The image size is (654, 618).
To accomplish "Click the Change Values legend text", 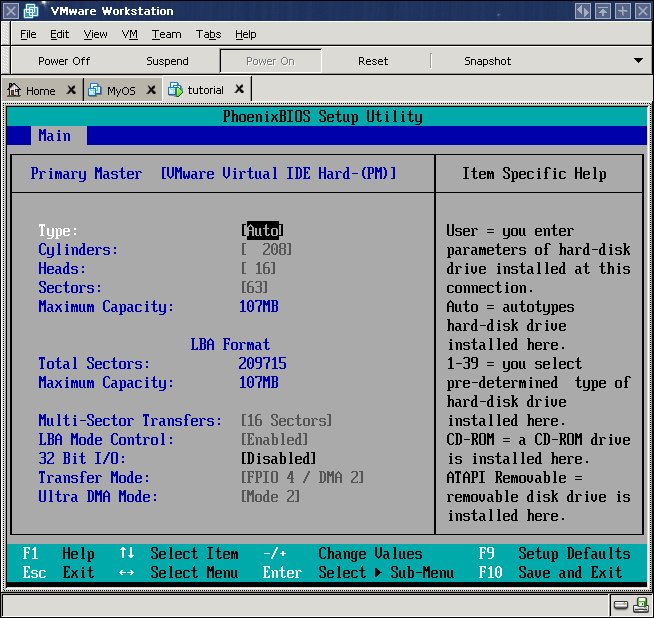I will [x=370, y=553].
